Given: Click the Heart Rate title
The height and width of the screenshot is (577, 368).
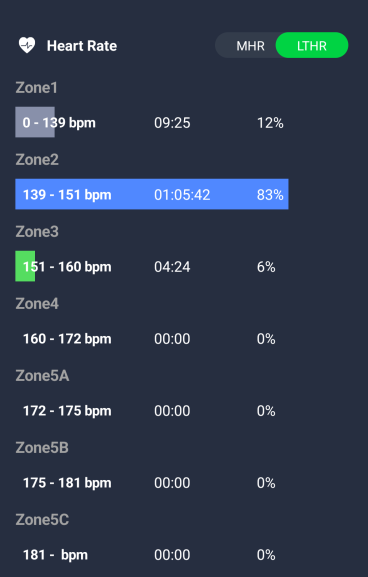Looking at the screenshot, I should 82,46.
